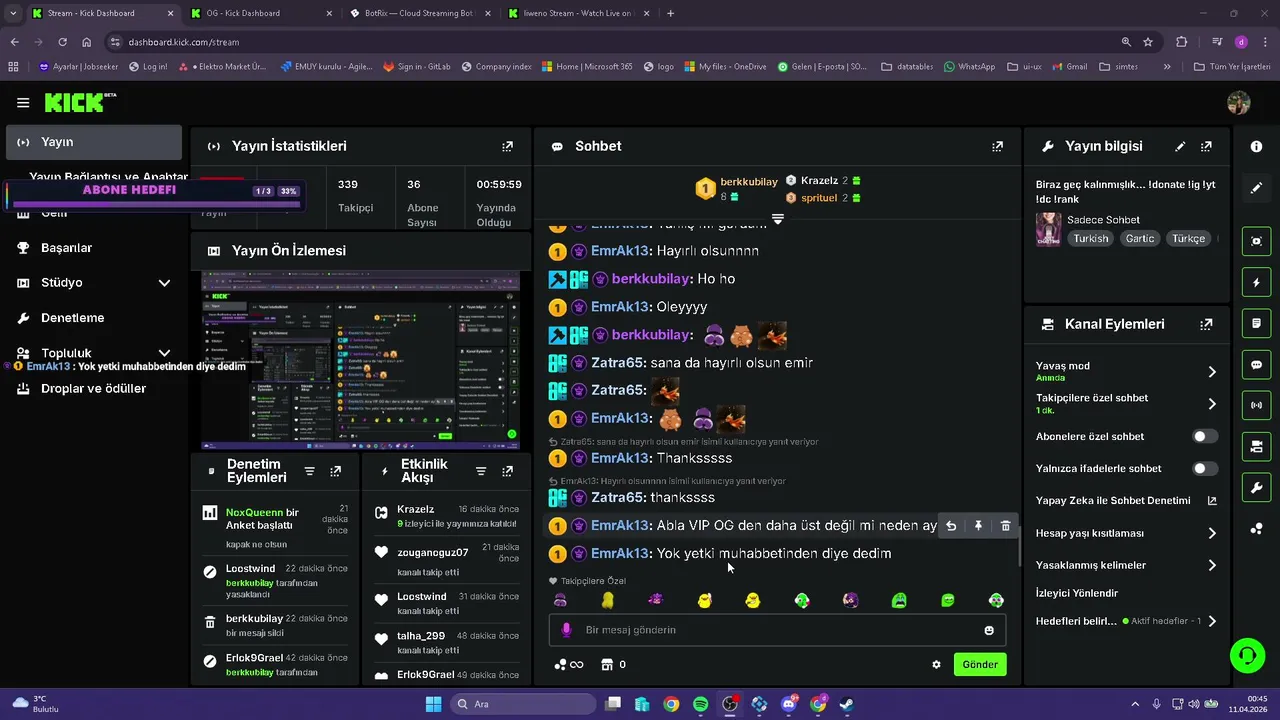This screenshot has height=720, width=1280.
Task: Pop out the Kanal Eylemleri panel
Action: (x=1206, y=324)
